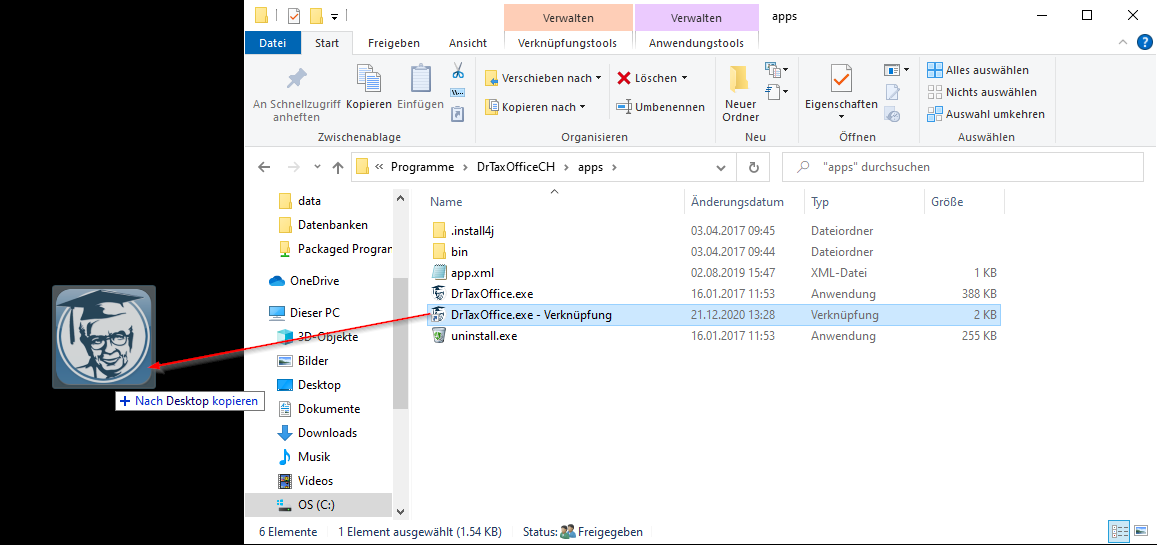Click the Kopieren icon in Zwischenablage
The width and height of the screenshot is (1157, 545).
[368, 79]
